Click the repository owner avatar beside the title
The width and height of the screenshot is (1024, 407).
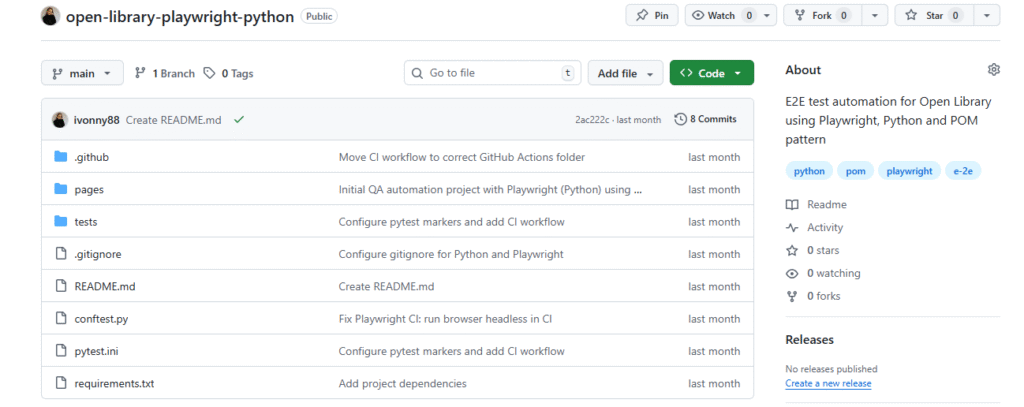pos(50,16)
